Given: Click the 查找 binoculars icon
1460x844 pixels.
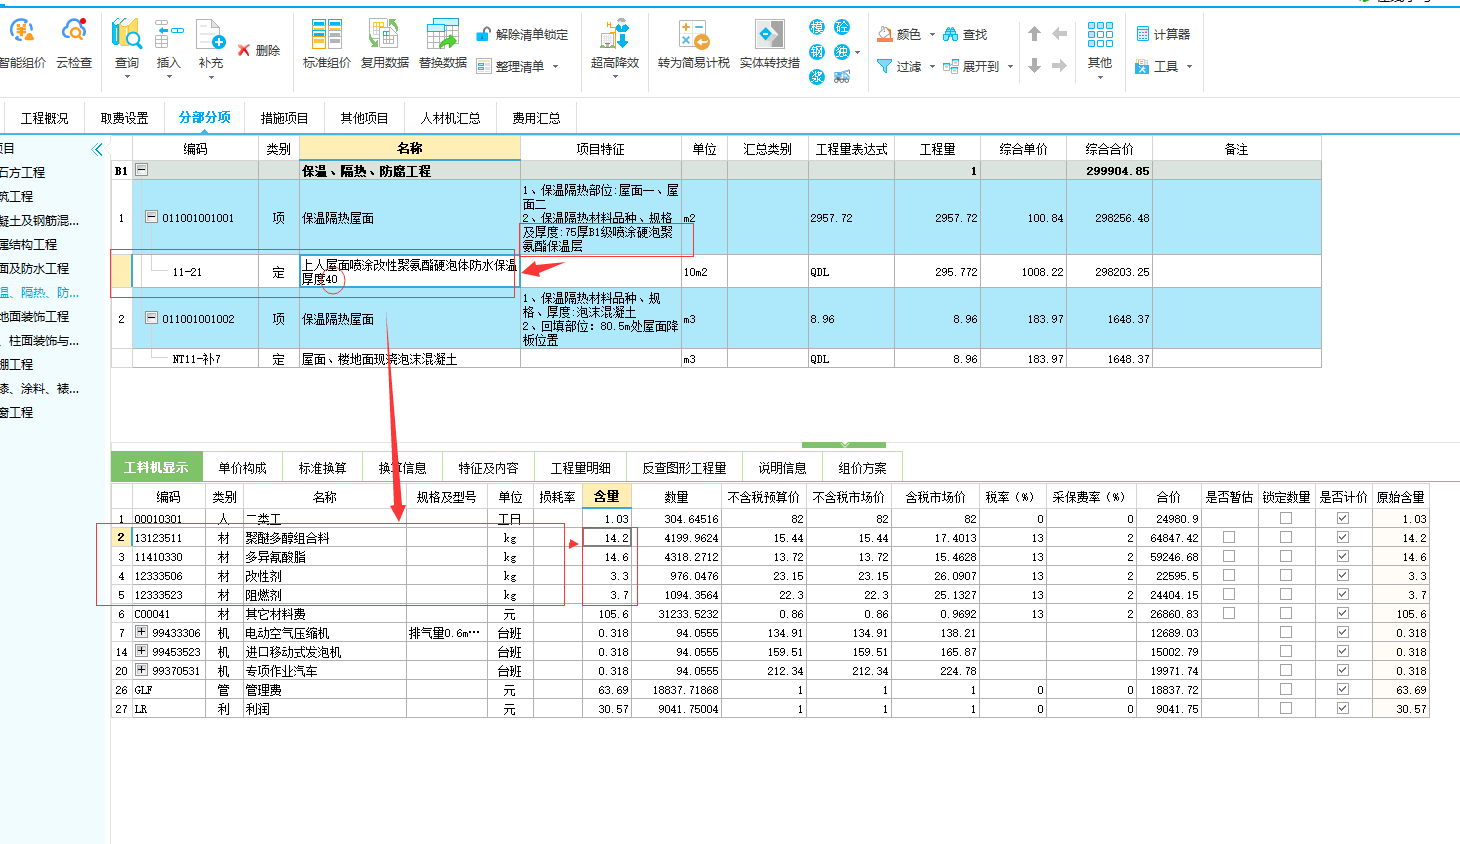Looking at the screenshot, I should [951, 34].
